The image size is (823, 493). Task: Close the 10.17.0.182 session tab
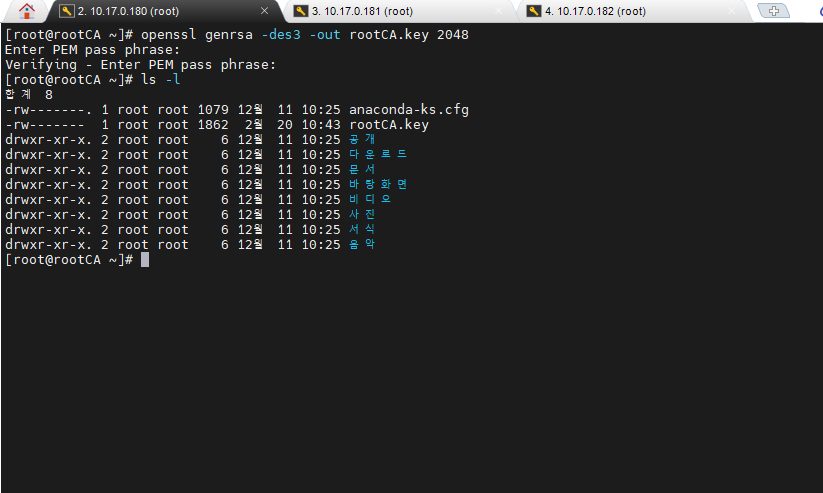click(x=731, y=11)
